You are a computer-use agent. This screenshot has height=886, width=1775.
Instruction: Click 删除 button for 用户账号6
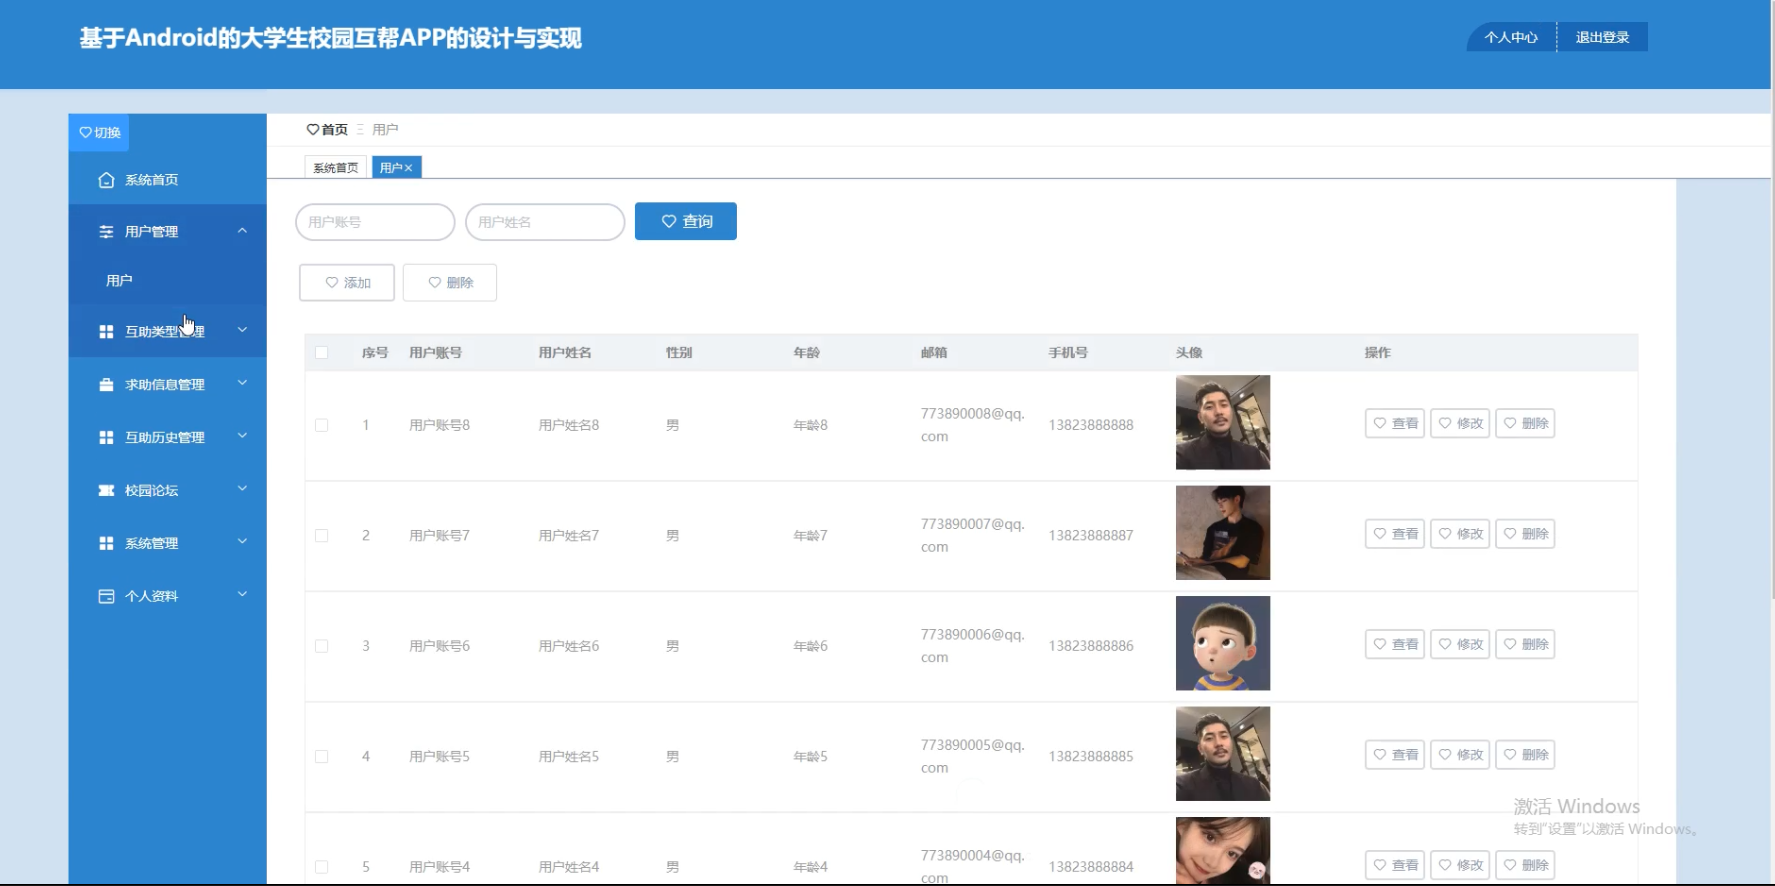pyautogui.click(x=1525, y=644)
